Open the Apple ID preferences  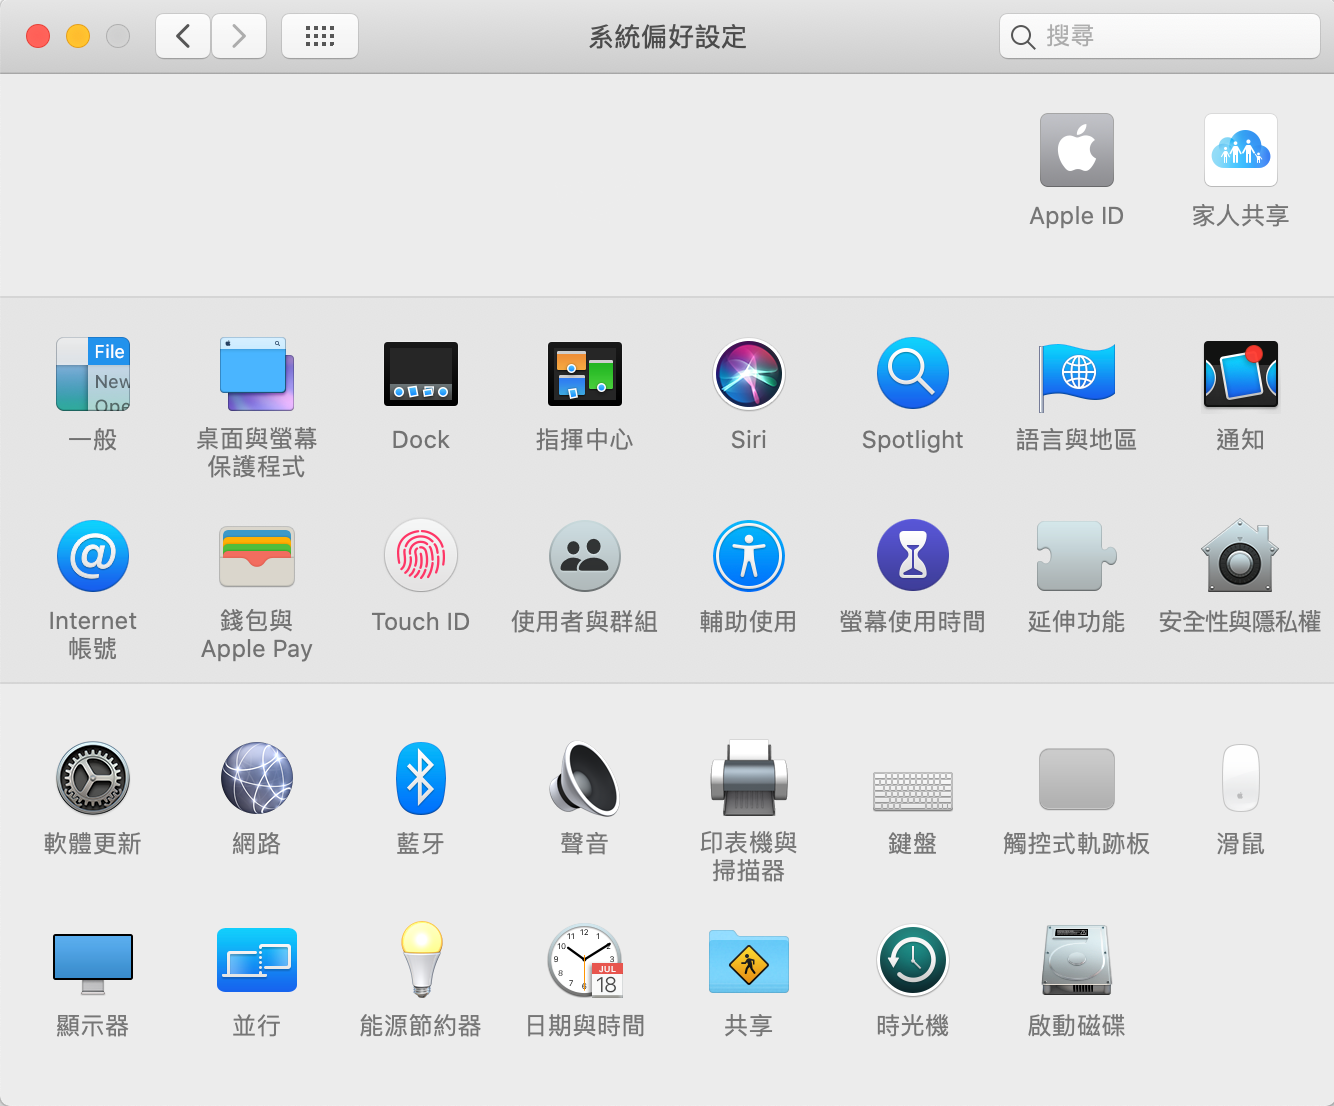(x=1076, y=151)
